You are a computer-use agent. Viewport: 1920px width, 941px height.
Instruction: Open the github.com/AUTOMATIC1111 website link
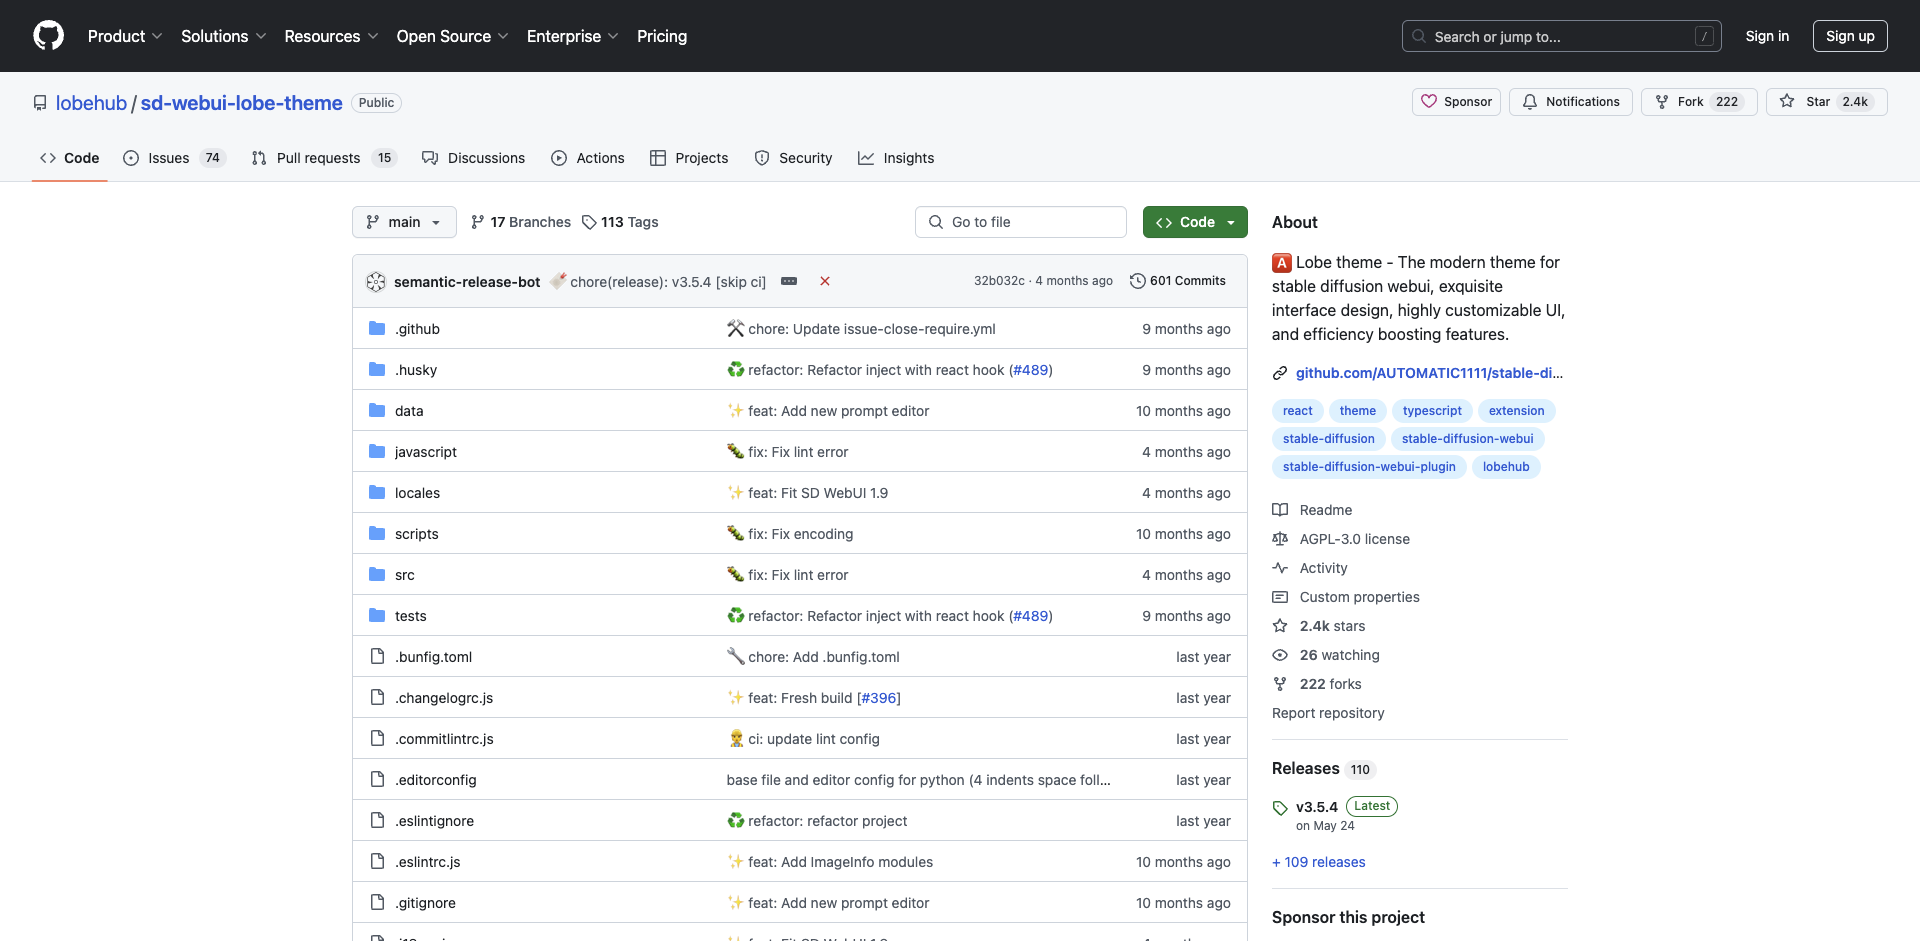[1429, 373]
